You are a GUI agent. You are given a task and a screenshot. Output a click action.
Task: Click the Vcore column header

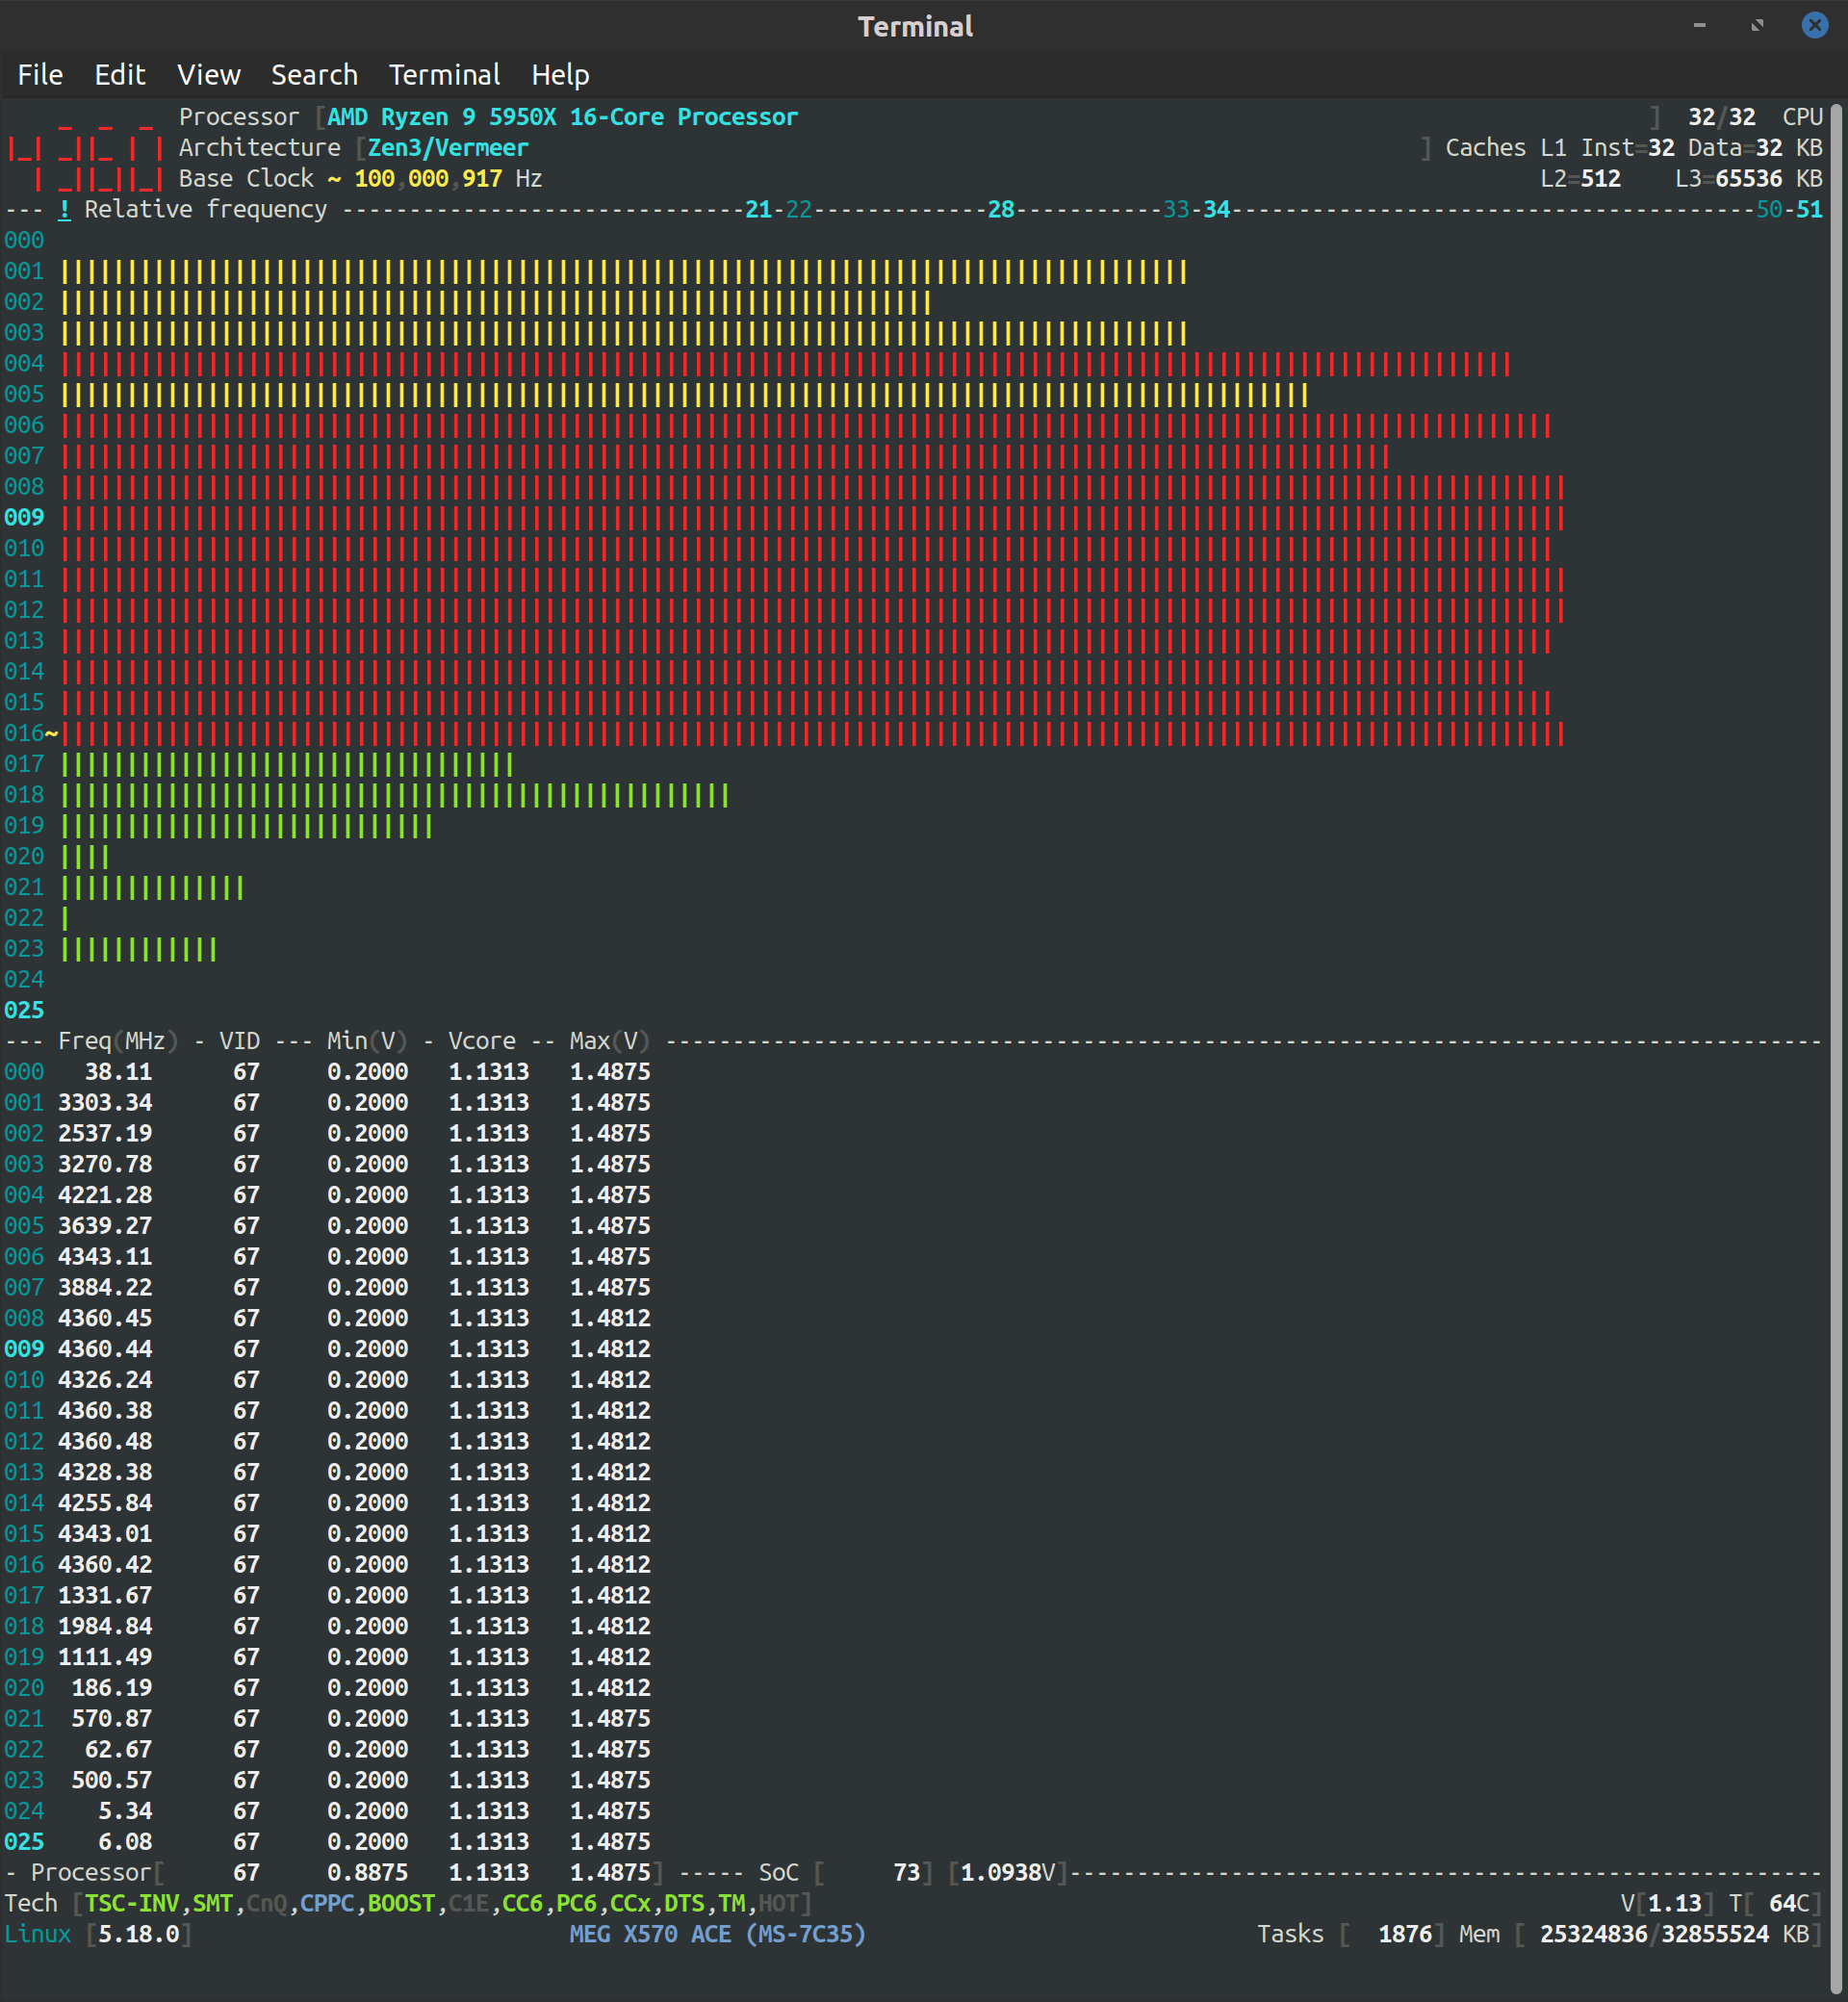pyautogui.click(x=482, y=1041)
